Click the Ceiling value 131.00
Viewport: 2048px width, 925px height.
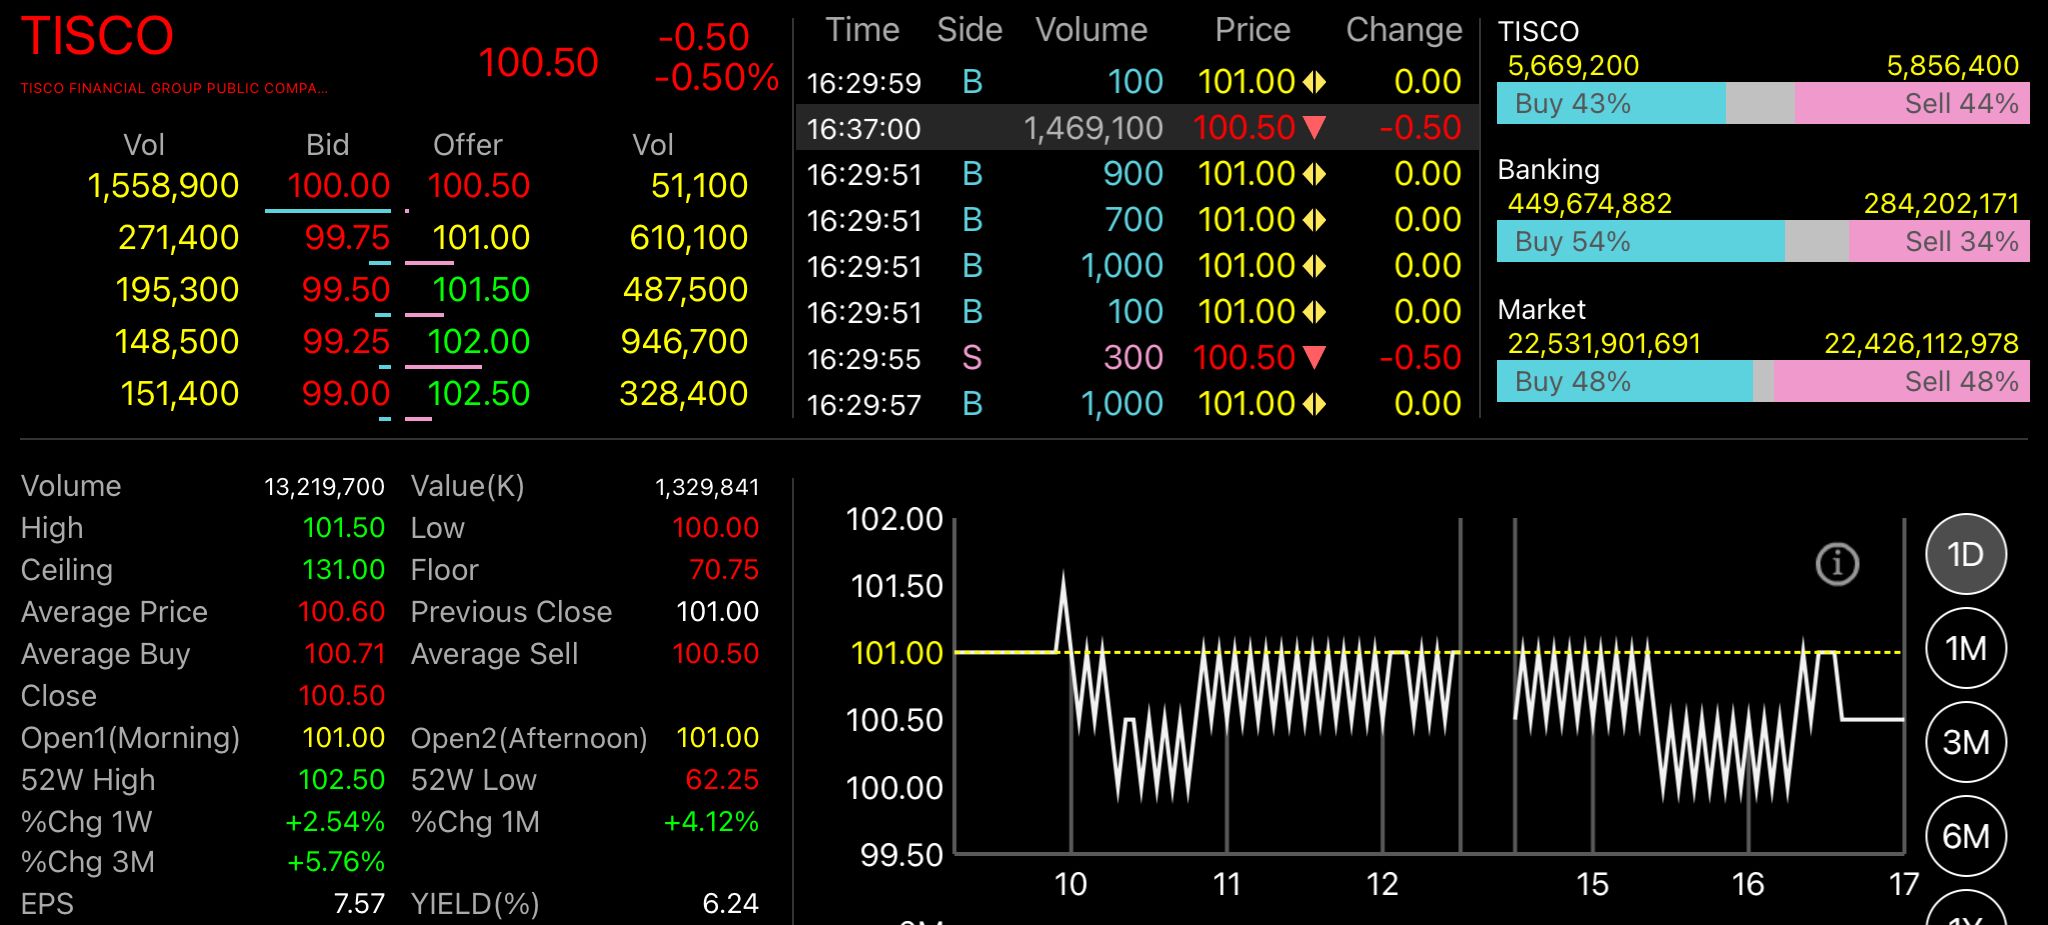tap(343, 570)
